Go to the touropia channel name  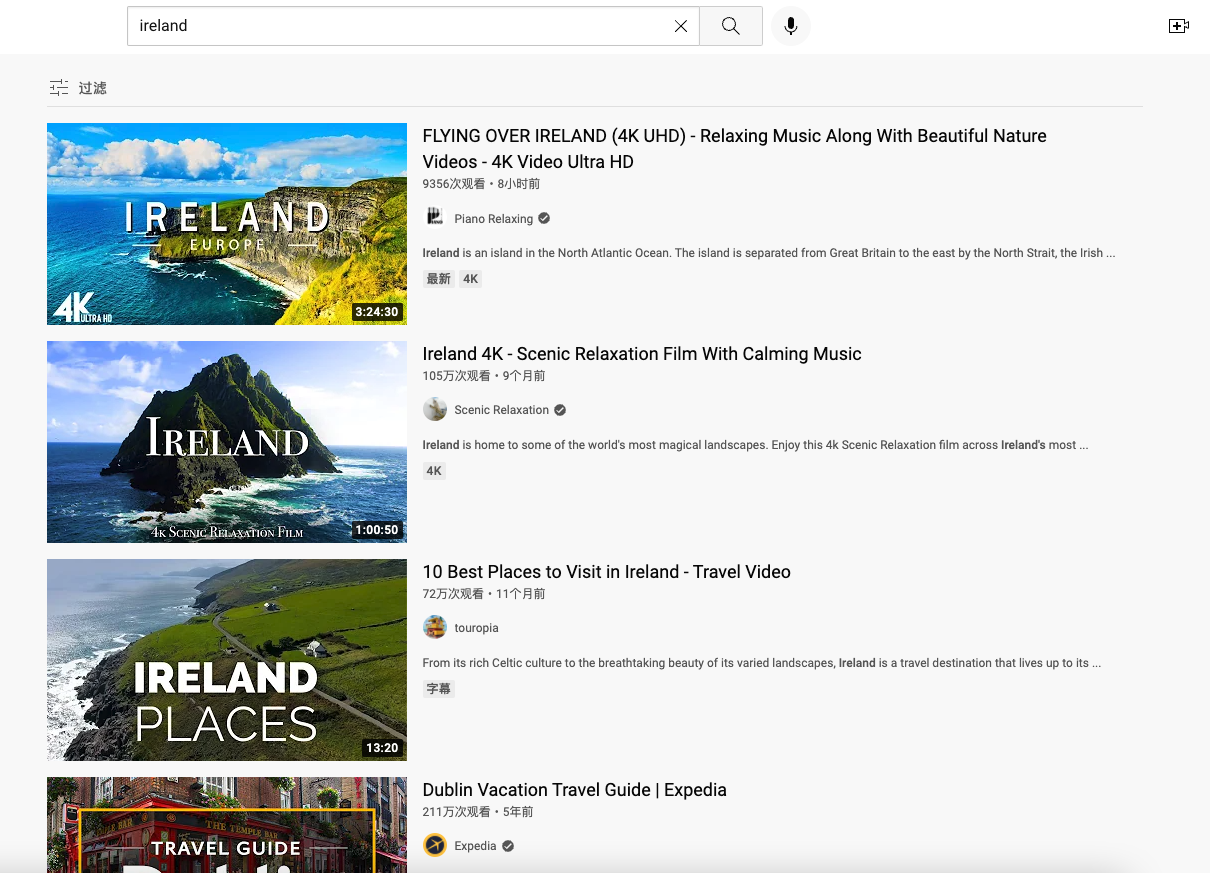click(x=476, y=628)
